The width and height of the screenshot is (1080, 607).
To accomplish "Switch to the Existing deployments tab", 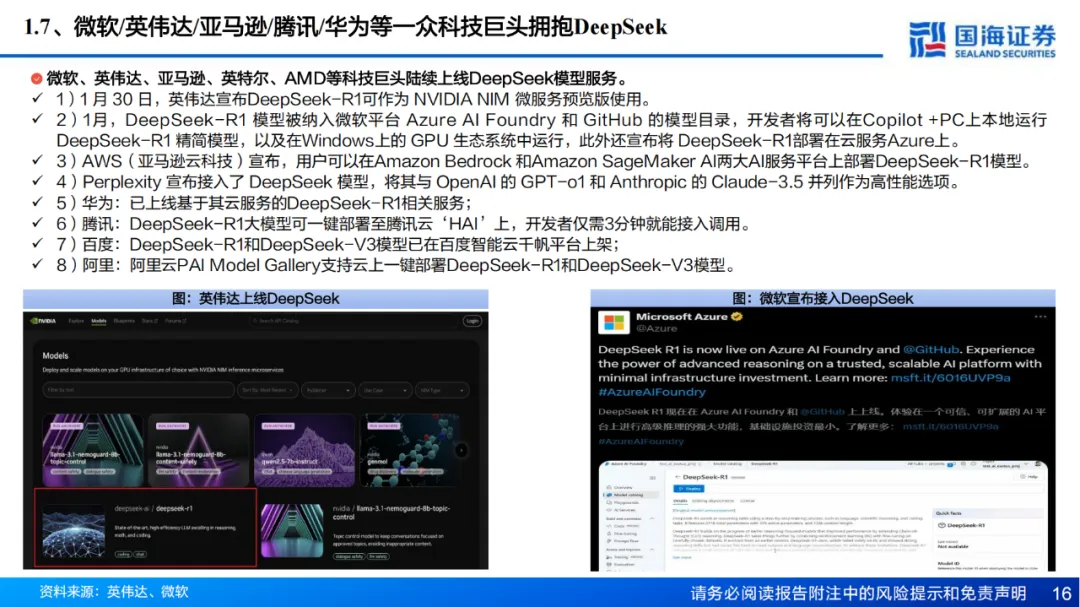I will point(713,501).
